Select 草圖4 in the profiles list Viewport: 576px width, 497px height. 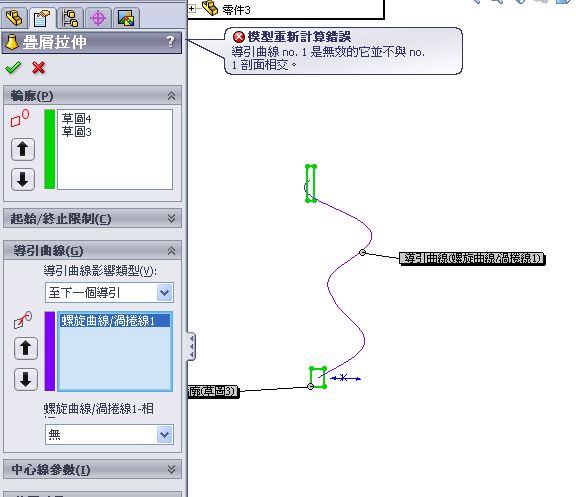point(76,118)
